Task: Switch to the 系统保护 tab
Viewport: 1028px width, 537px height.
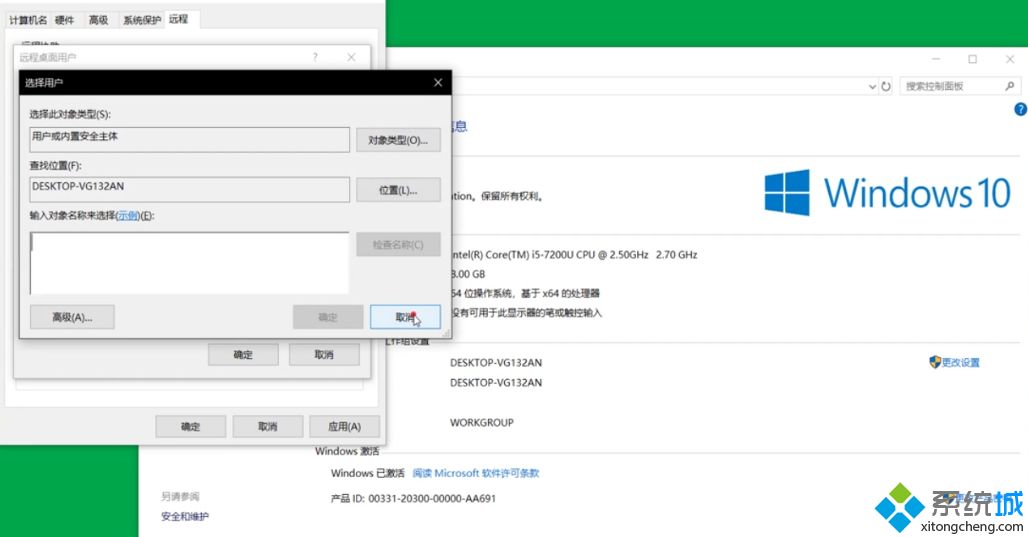Action: click(142, 20)
